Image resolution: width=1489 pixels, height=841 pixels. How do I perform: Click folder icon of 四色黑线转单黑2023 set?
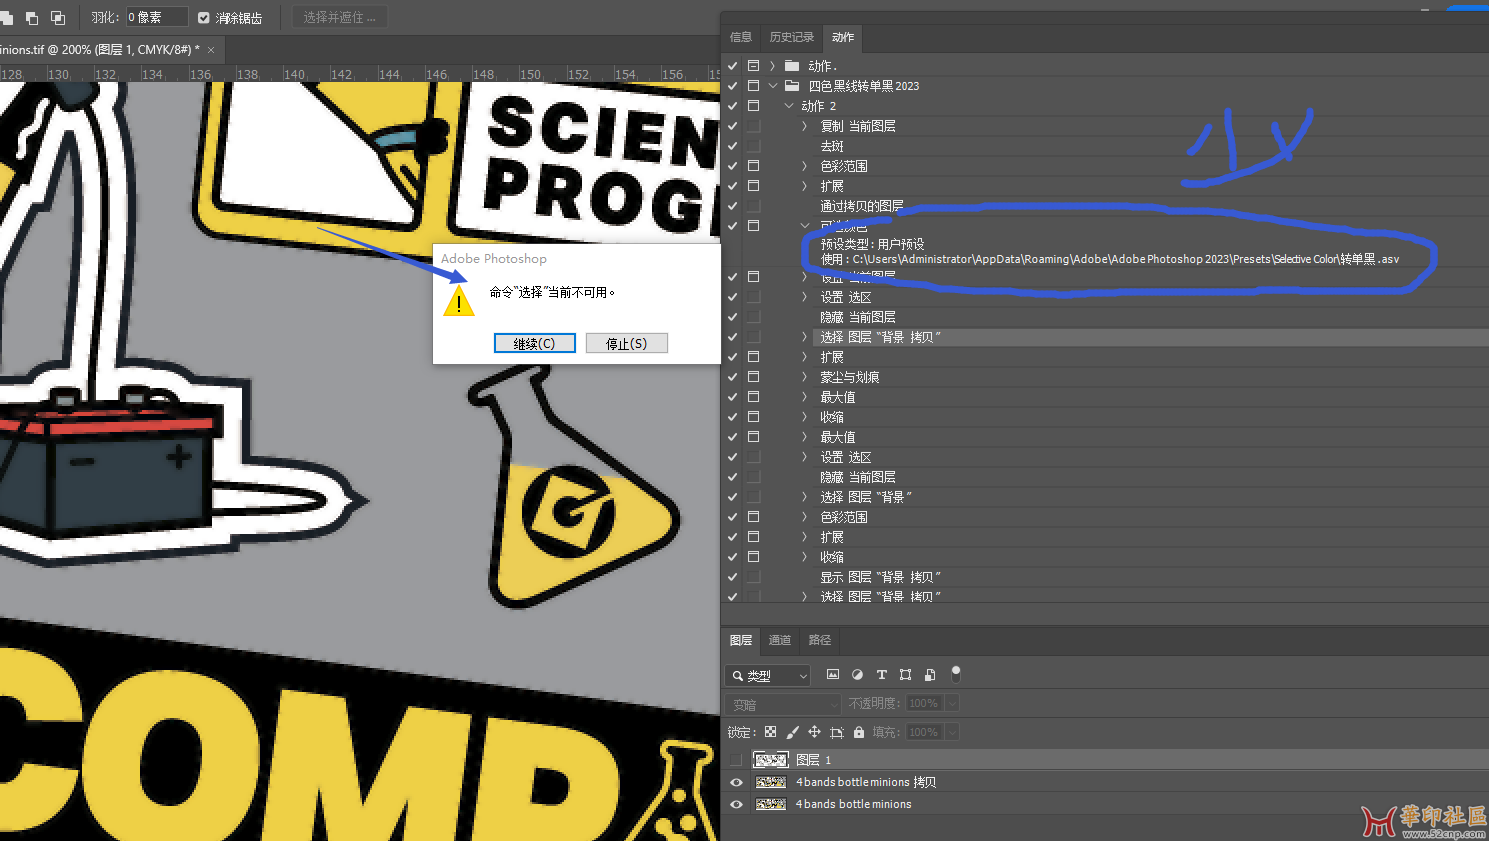point(792,86)
